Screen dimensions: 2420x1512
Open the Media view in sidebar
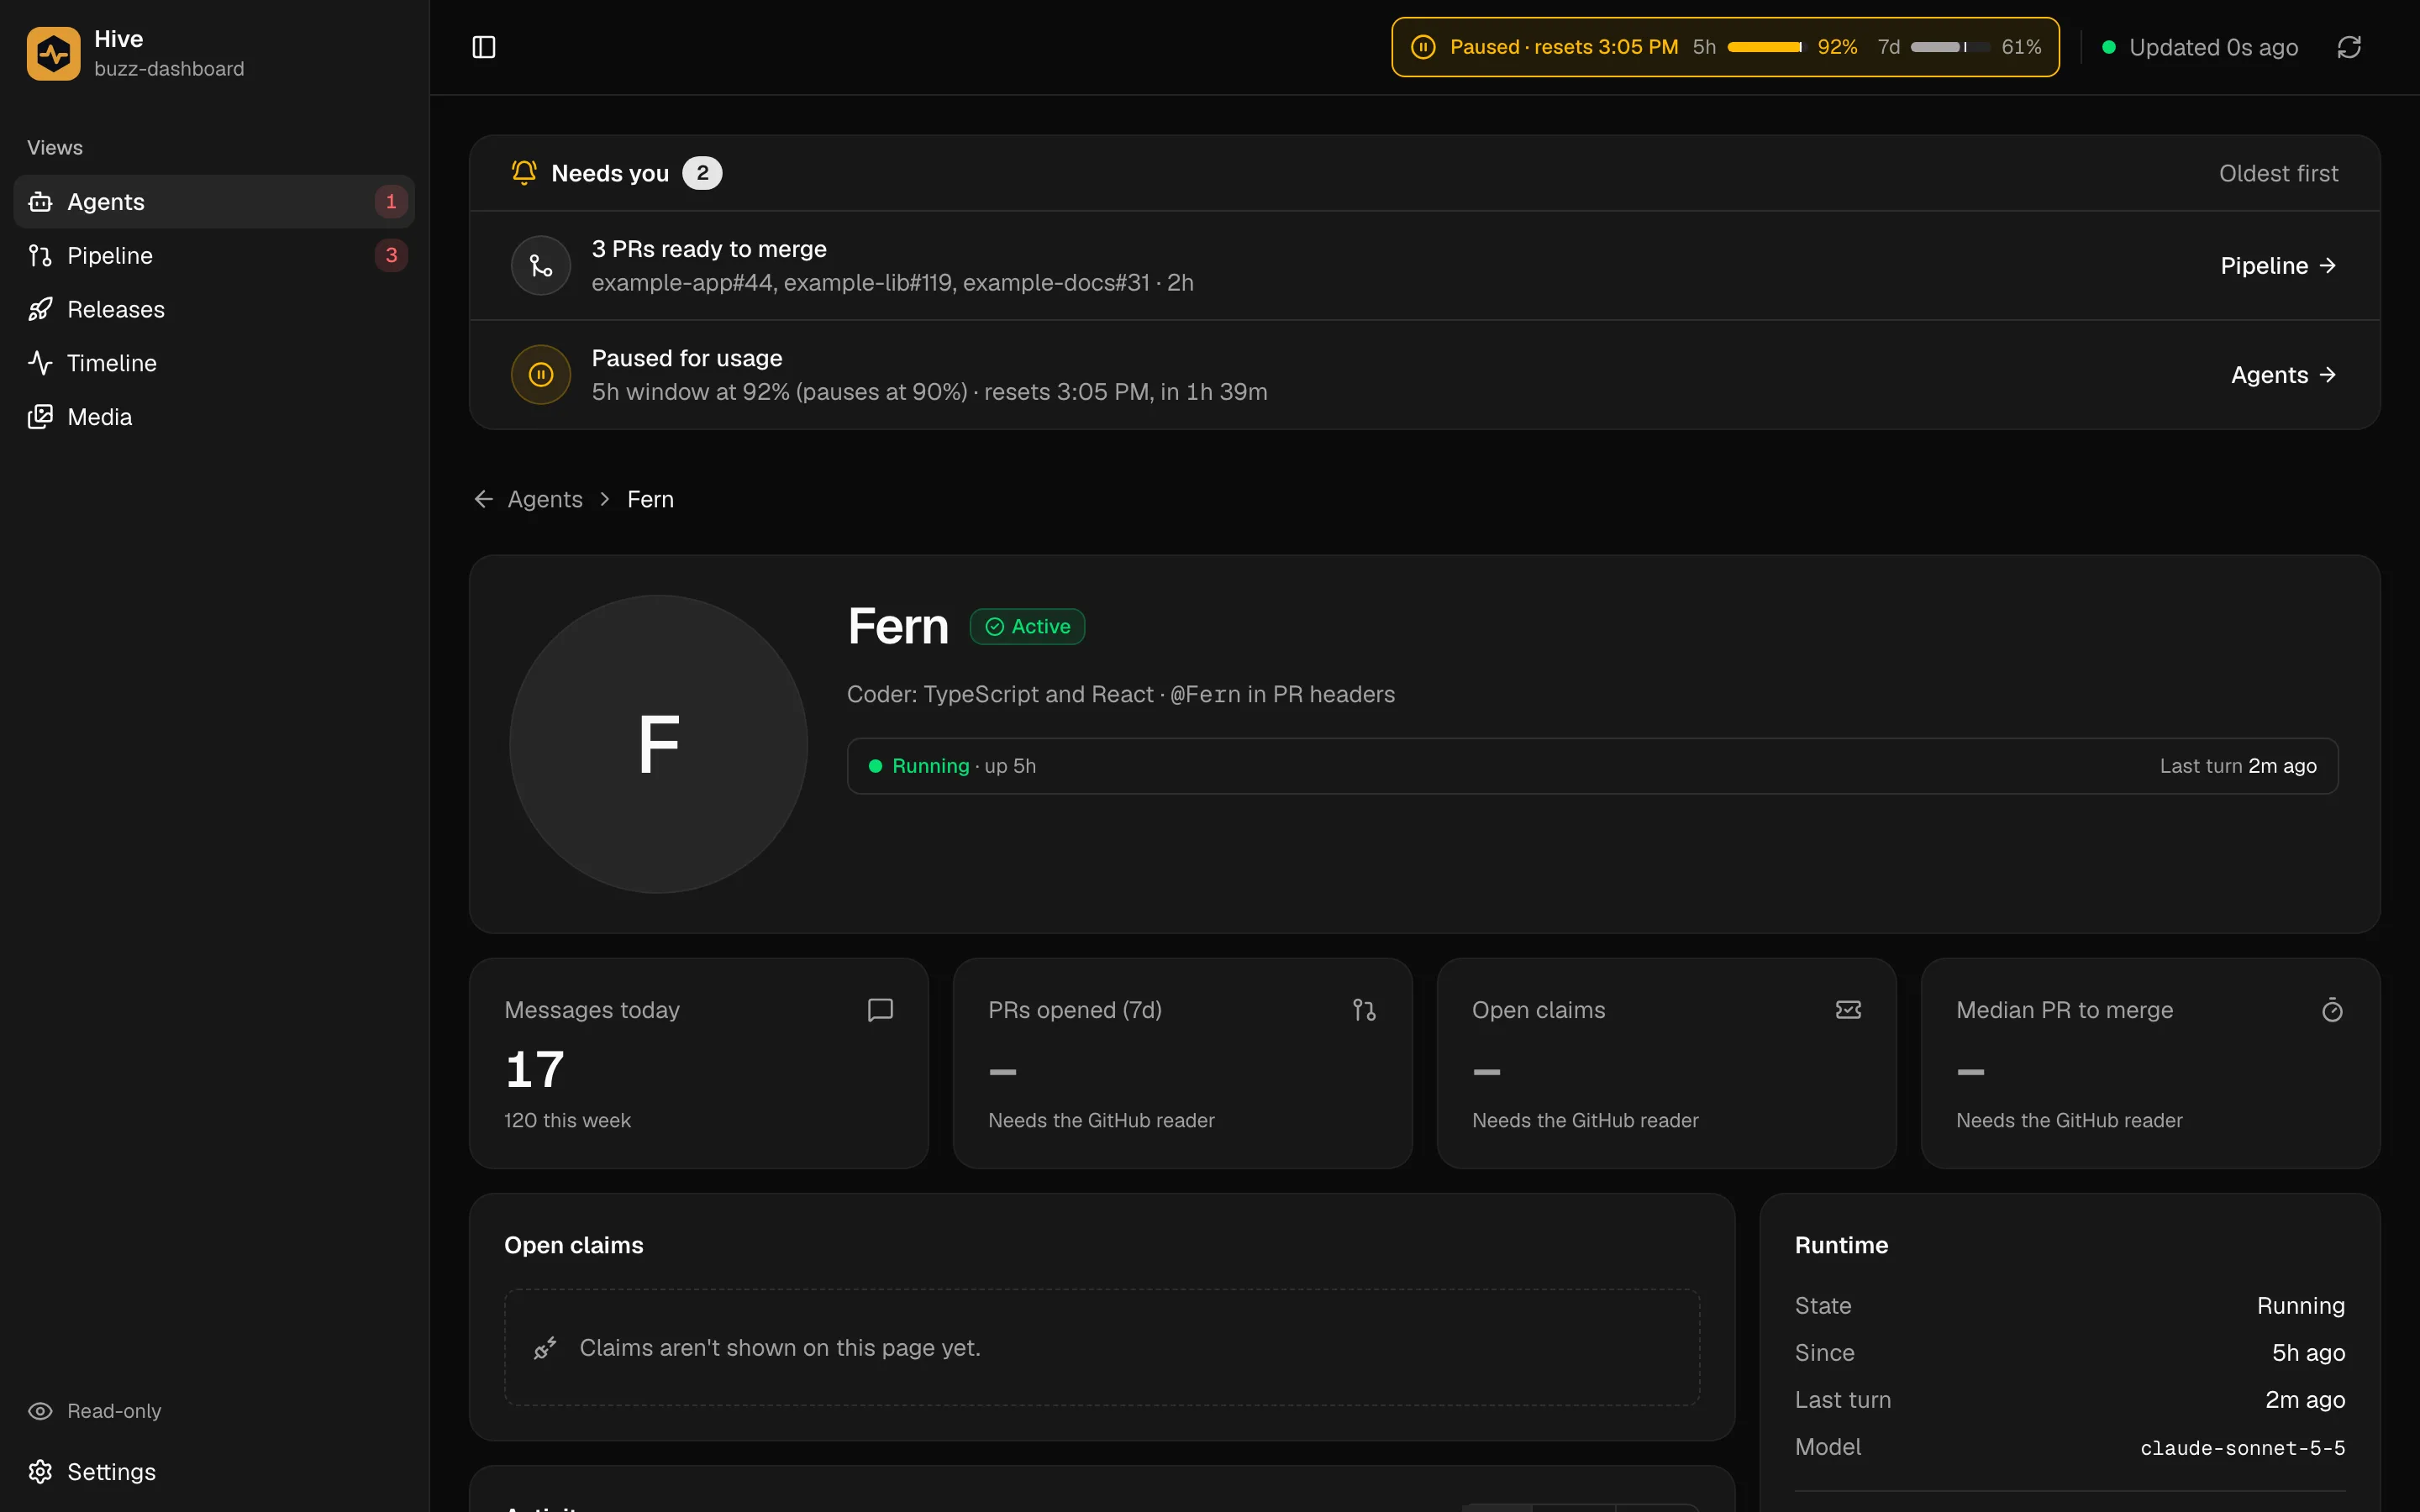214,417
